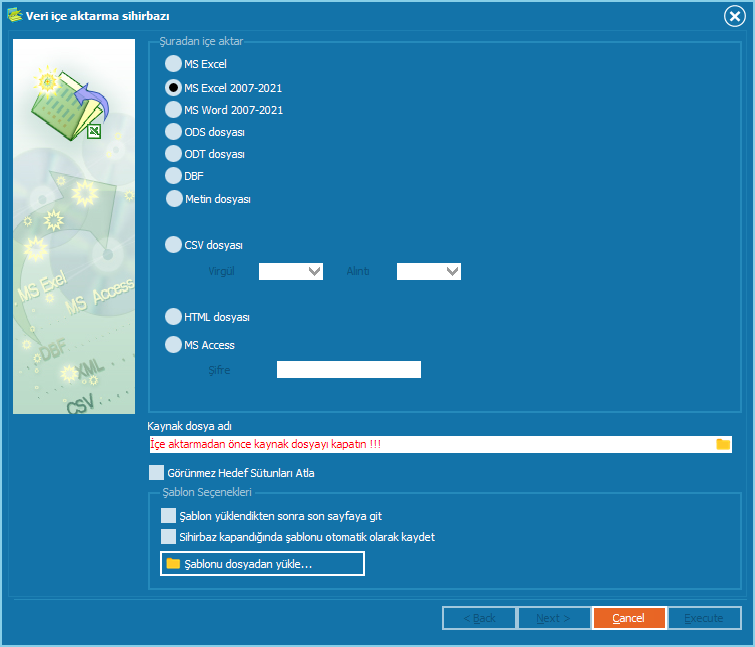Viewport: 755px width, 647px height.
Task: Close the wizard with the X icon
Action: (x=734, y=16)
